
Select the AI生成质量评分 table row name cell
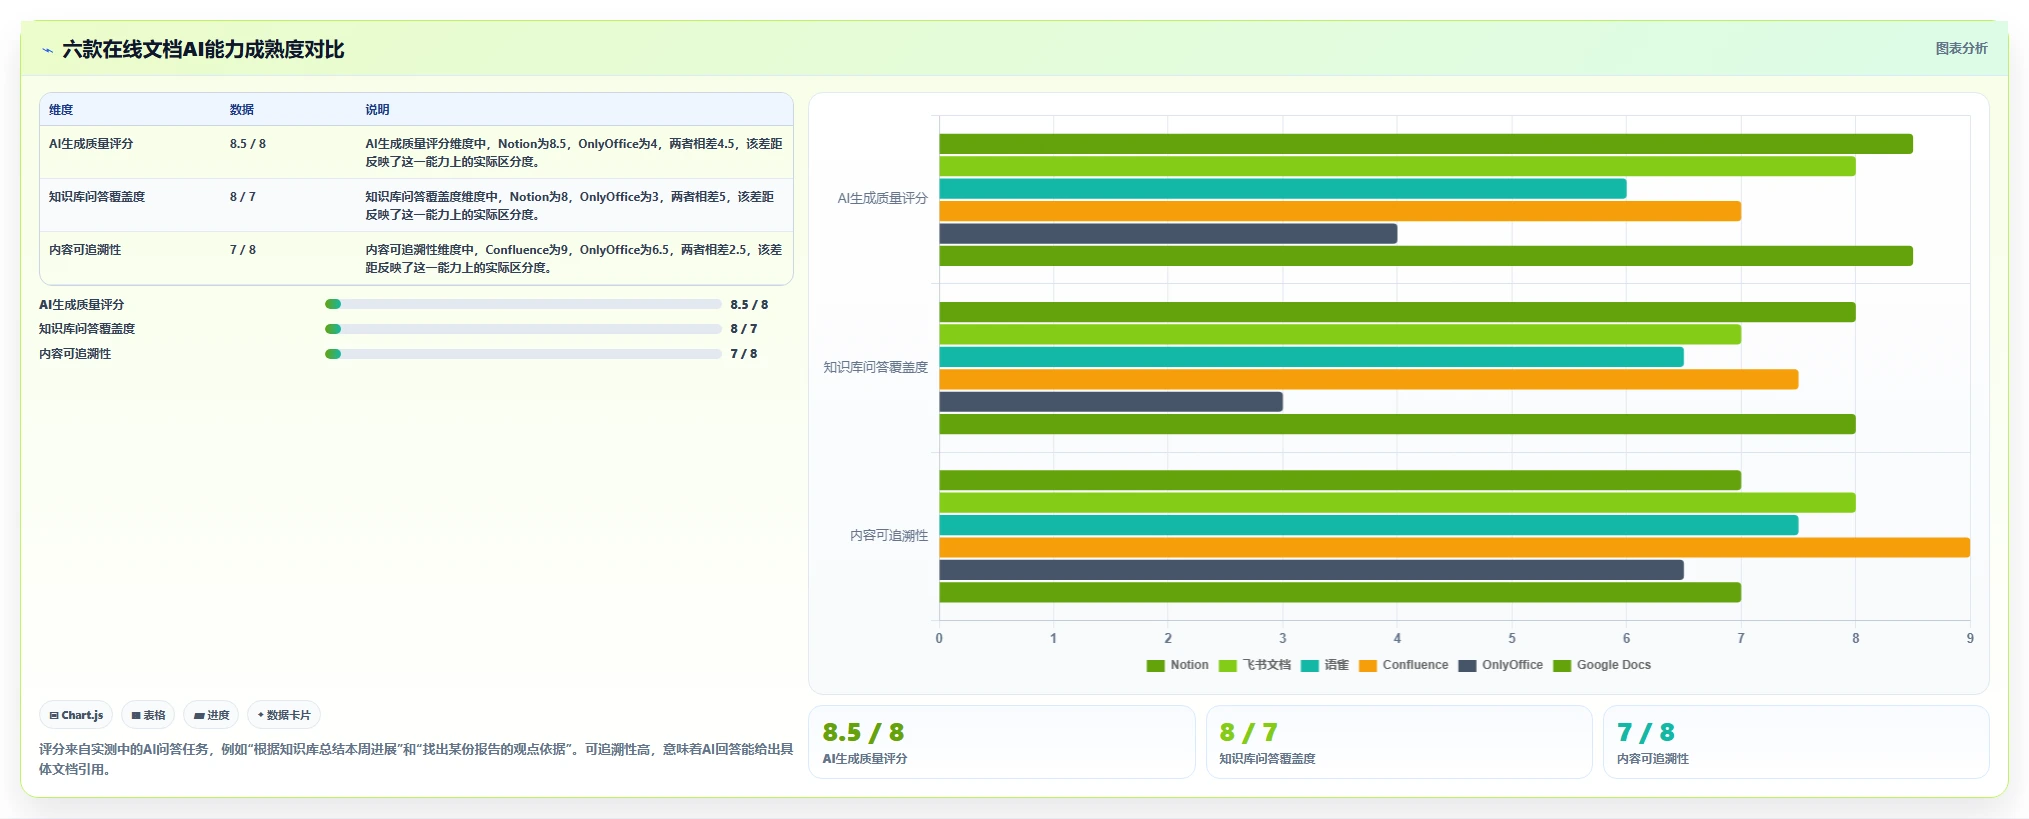point(91,144)
